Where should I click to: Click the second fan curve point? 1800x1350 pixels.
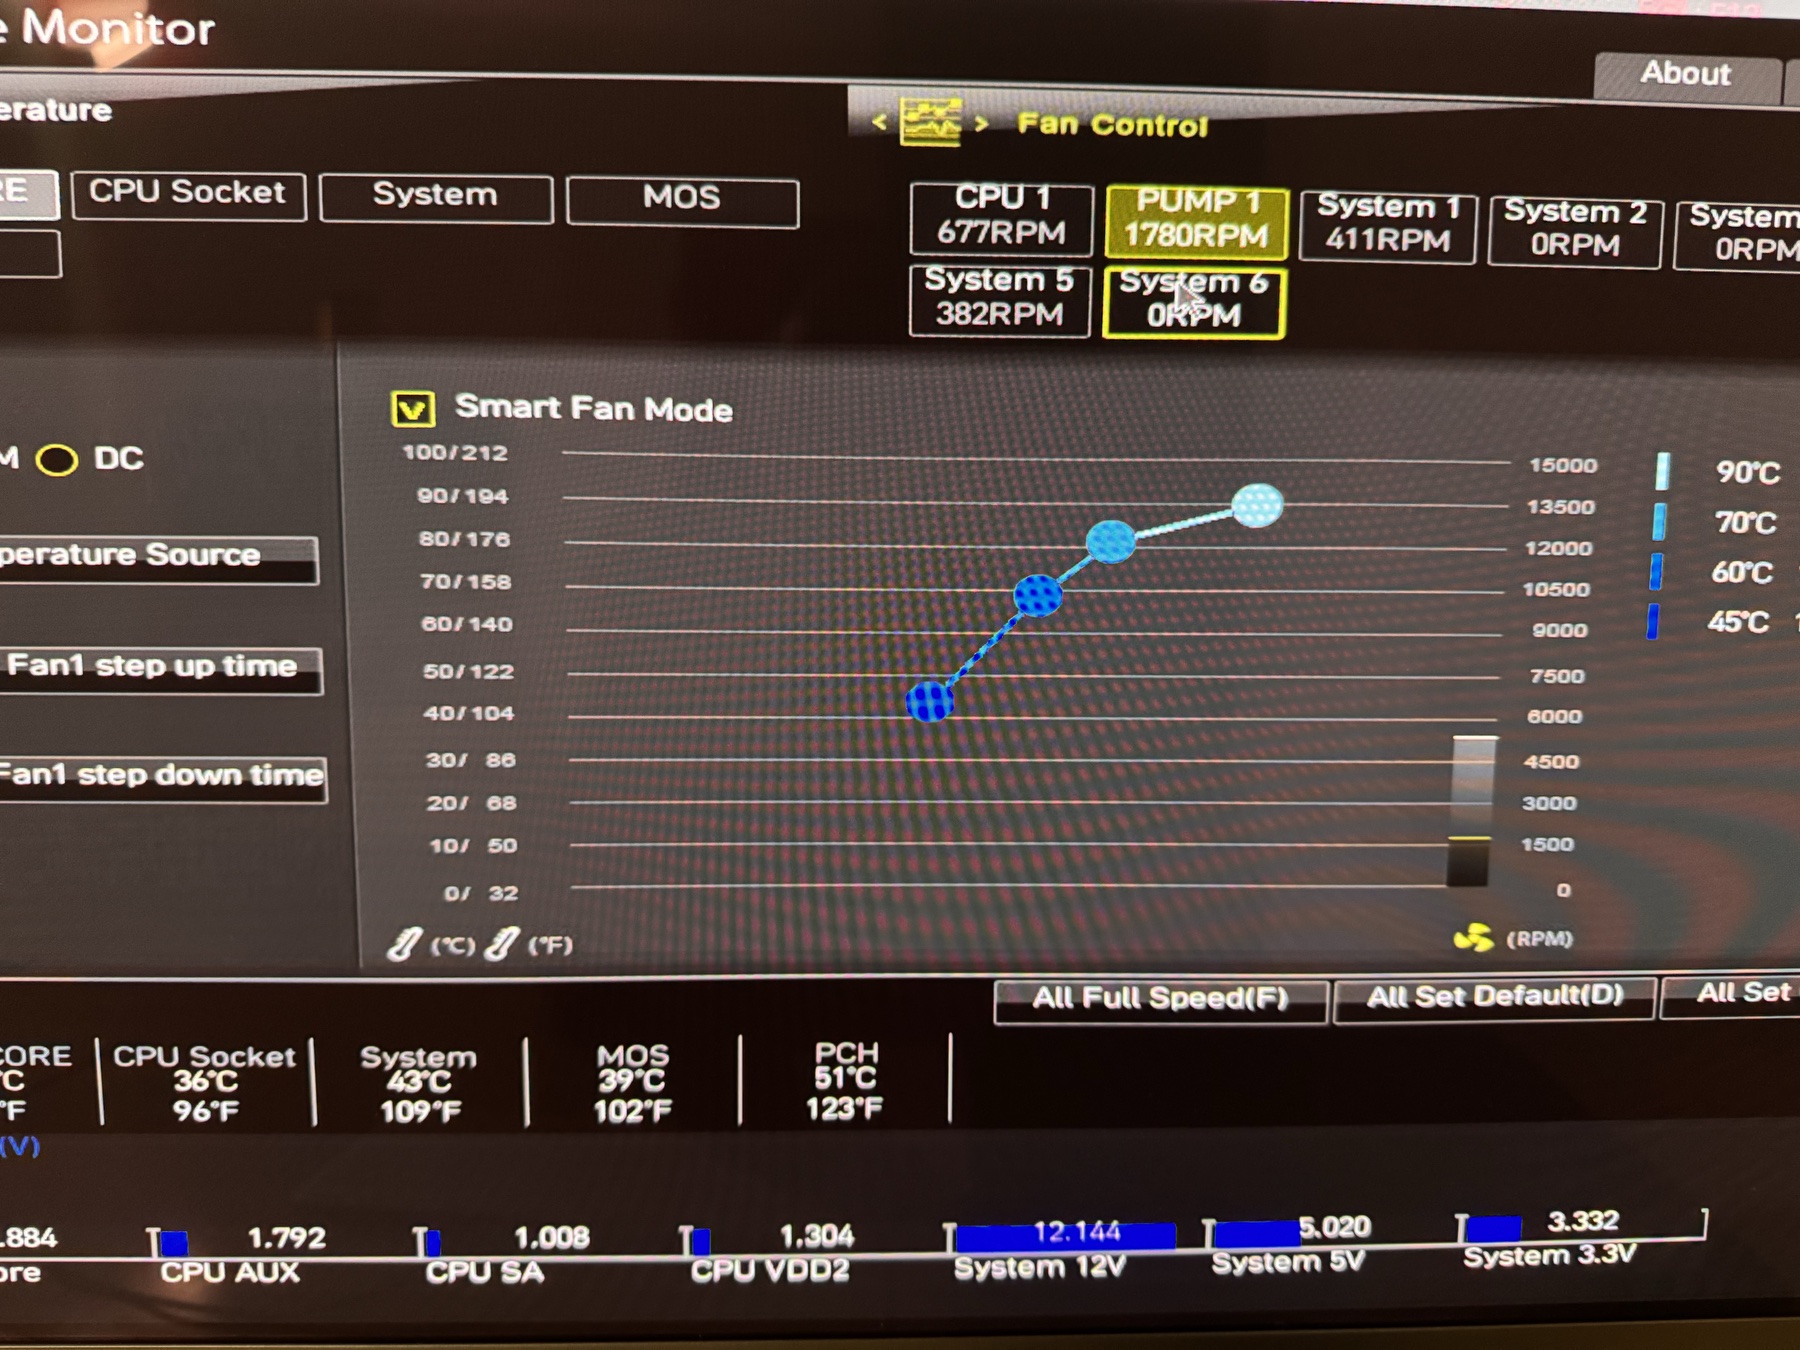(x=1038, y=595)
